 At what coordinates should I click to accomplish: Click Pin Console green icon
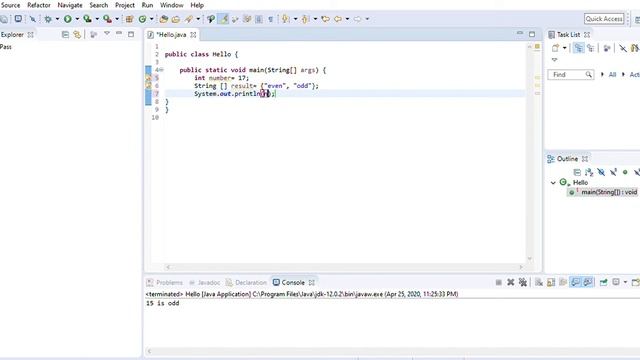pos(603,282)
